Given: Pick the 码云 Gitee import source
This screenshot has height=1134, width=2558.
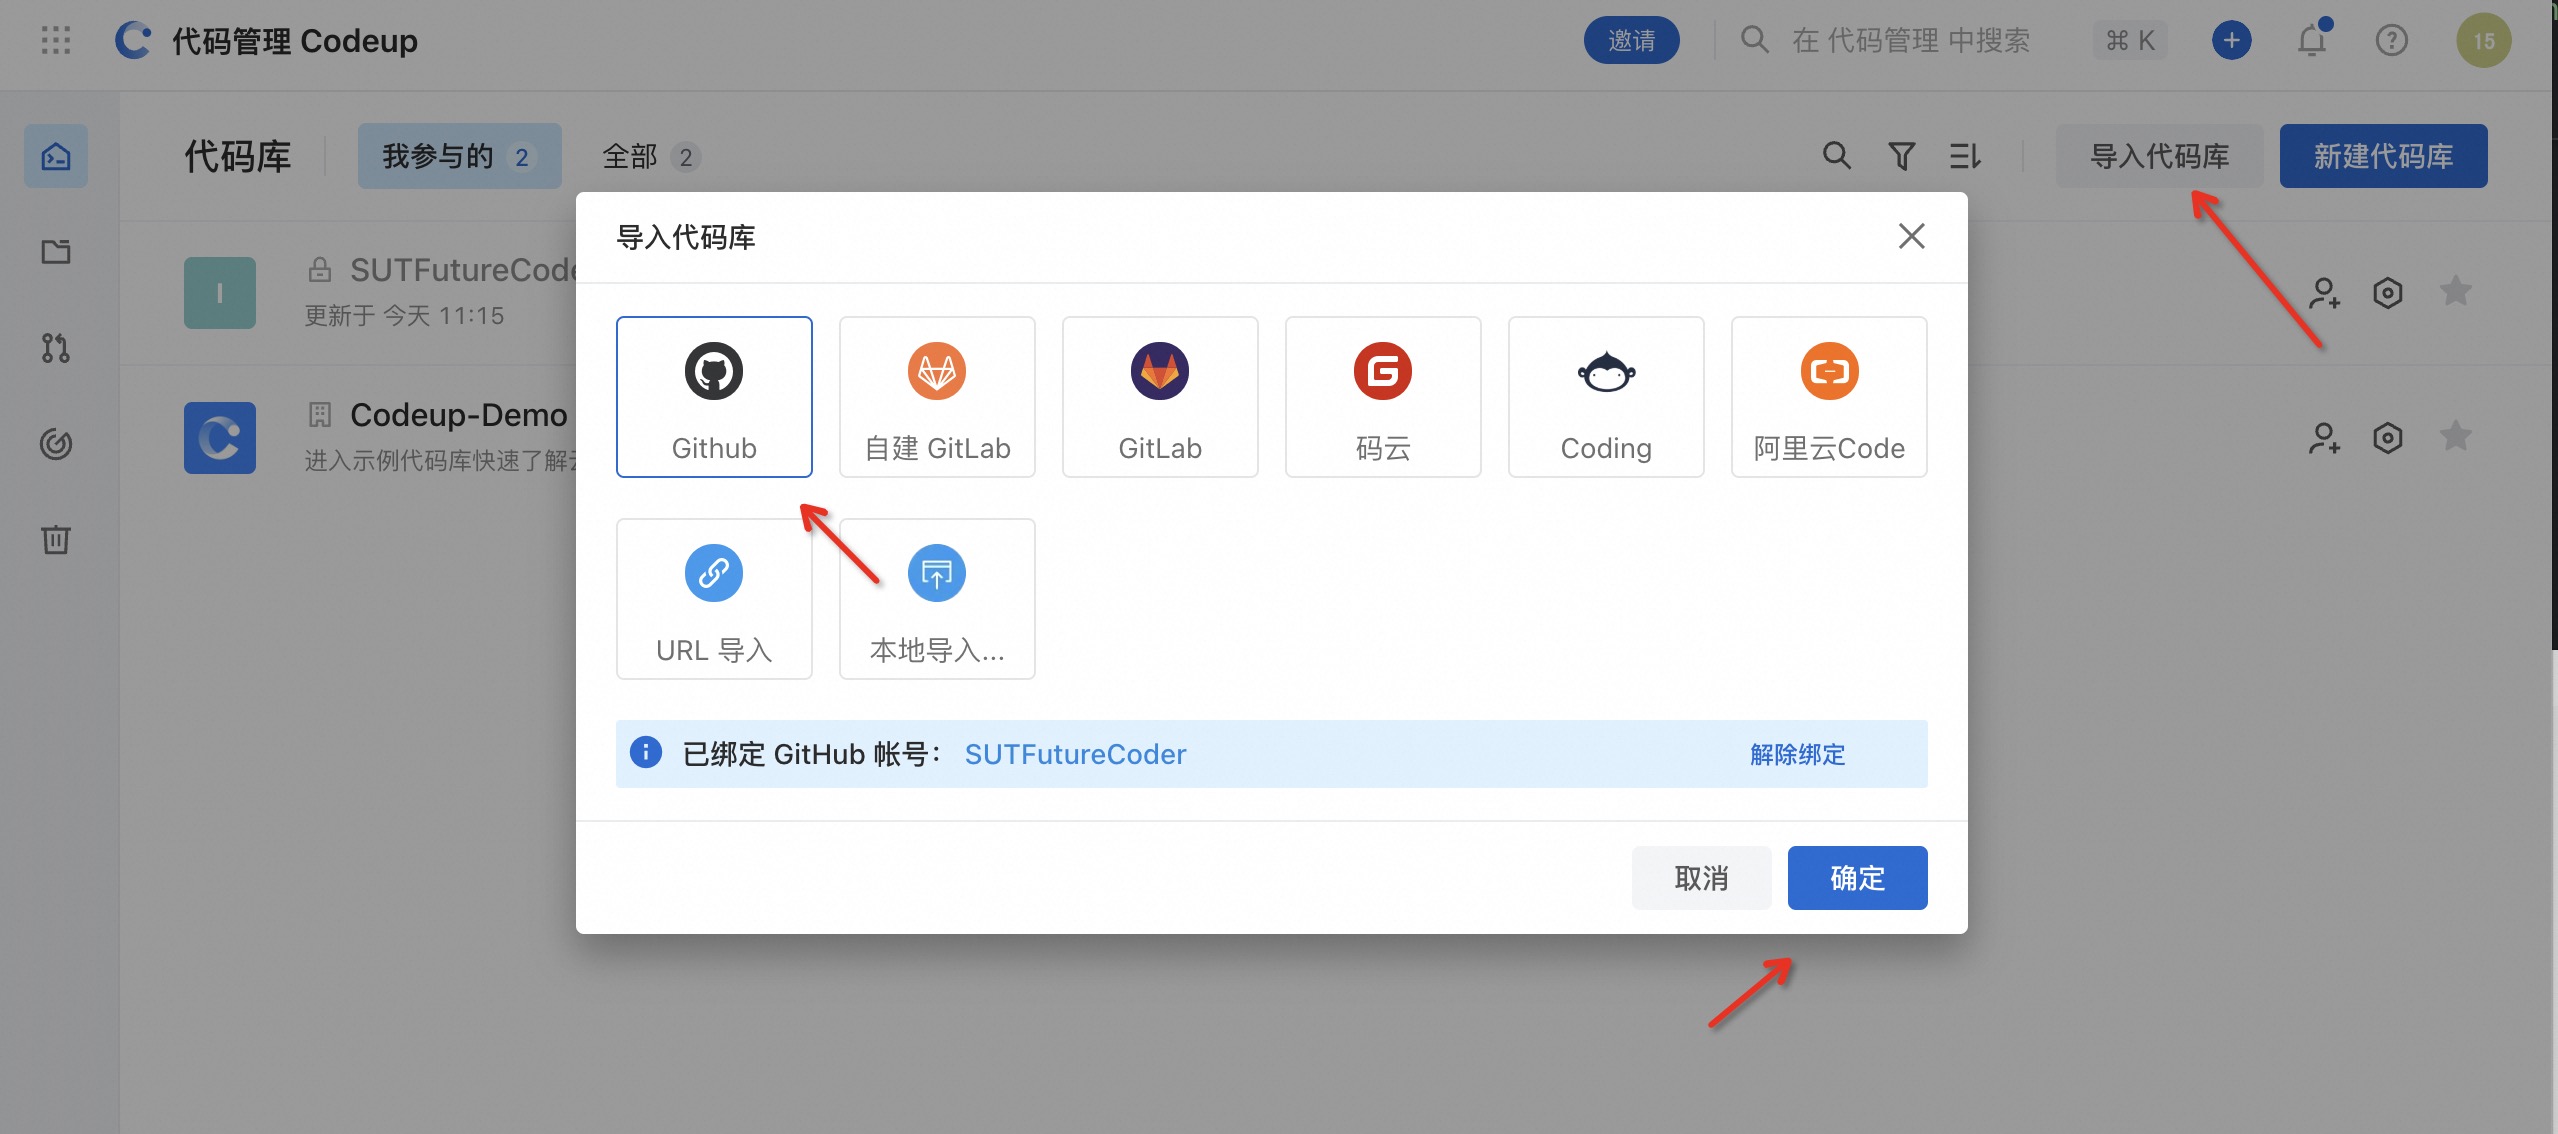Looking at the screenshot, I should pyautogui.click(x=1383, y=397).
